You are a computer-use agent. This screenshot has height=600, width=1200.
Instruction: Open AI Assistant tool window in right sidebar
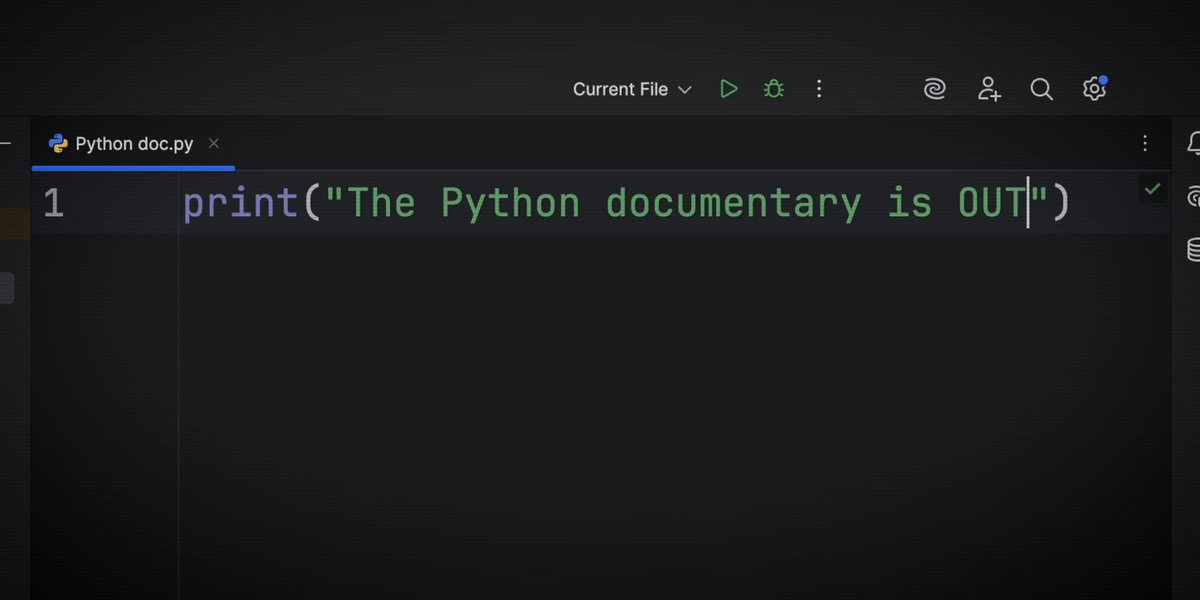[x=1194, y=196]
